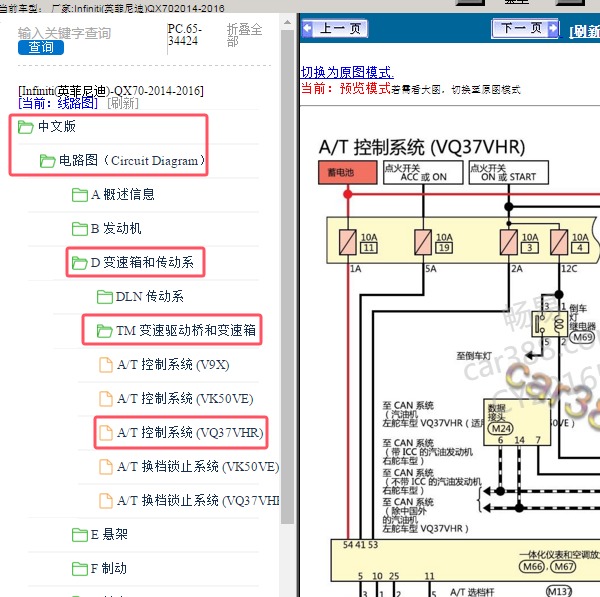The image size is (600, 597).
Task: Click the TM 变速驱动桥和变速箱 folder icon
Action: pyautogui.click(x=104, y=331)
